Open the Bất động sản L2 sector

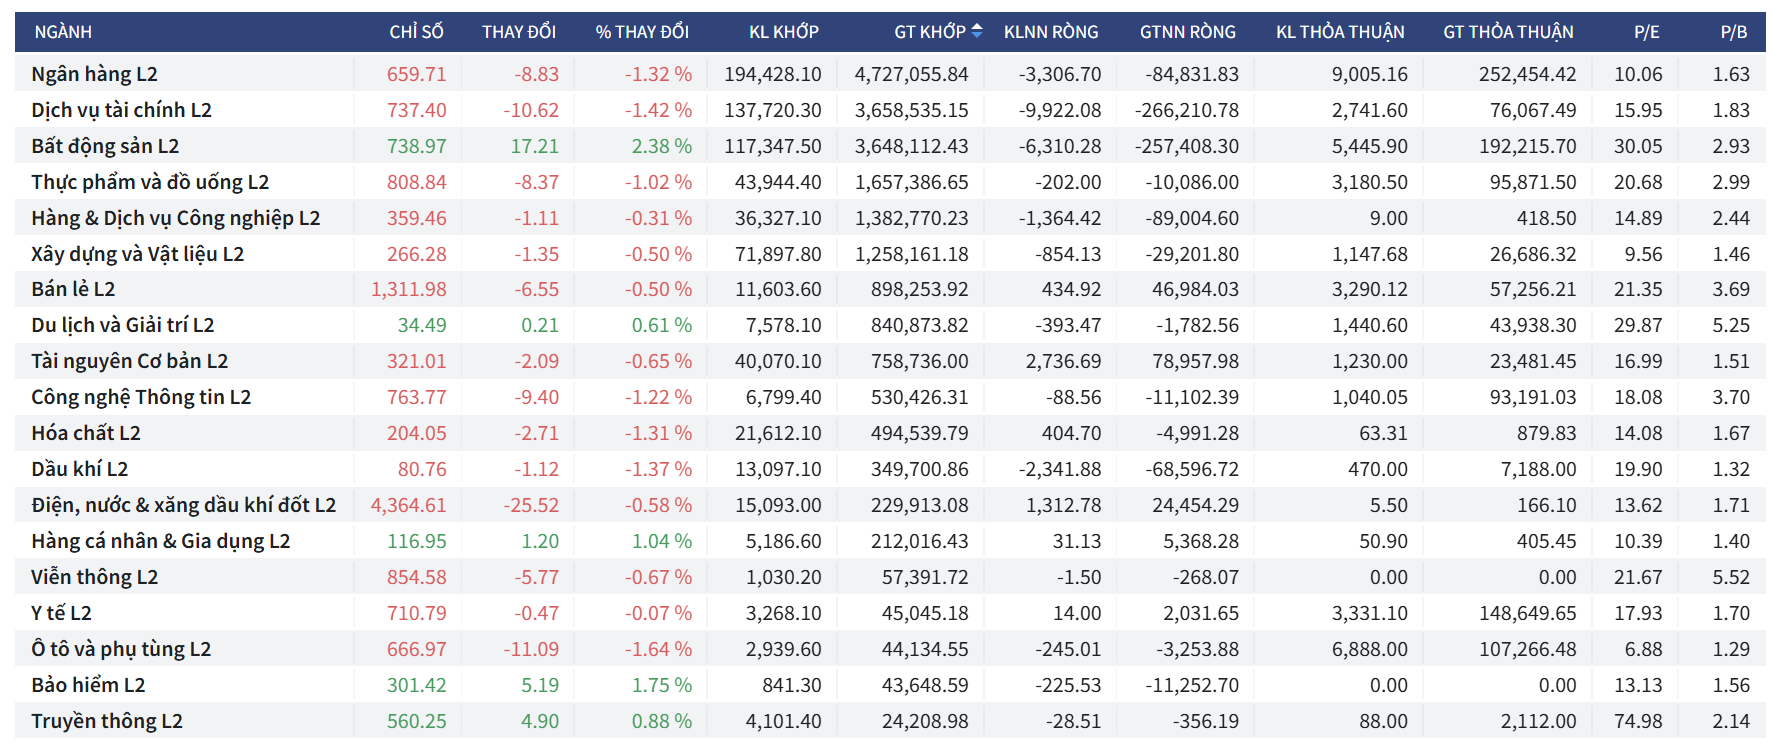point(105,146)
